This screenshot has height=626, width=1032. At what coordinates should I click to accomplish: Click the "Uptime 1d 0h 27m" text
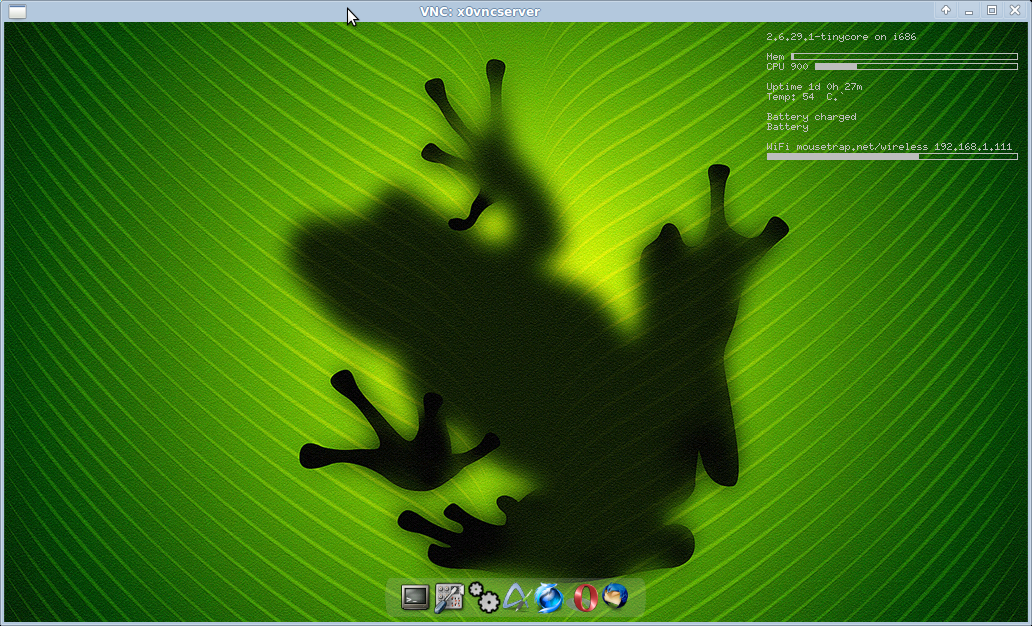point(814,86)
